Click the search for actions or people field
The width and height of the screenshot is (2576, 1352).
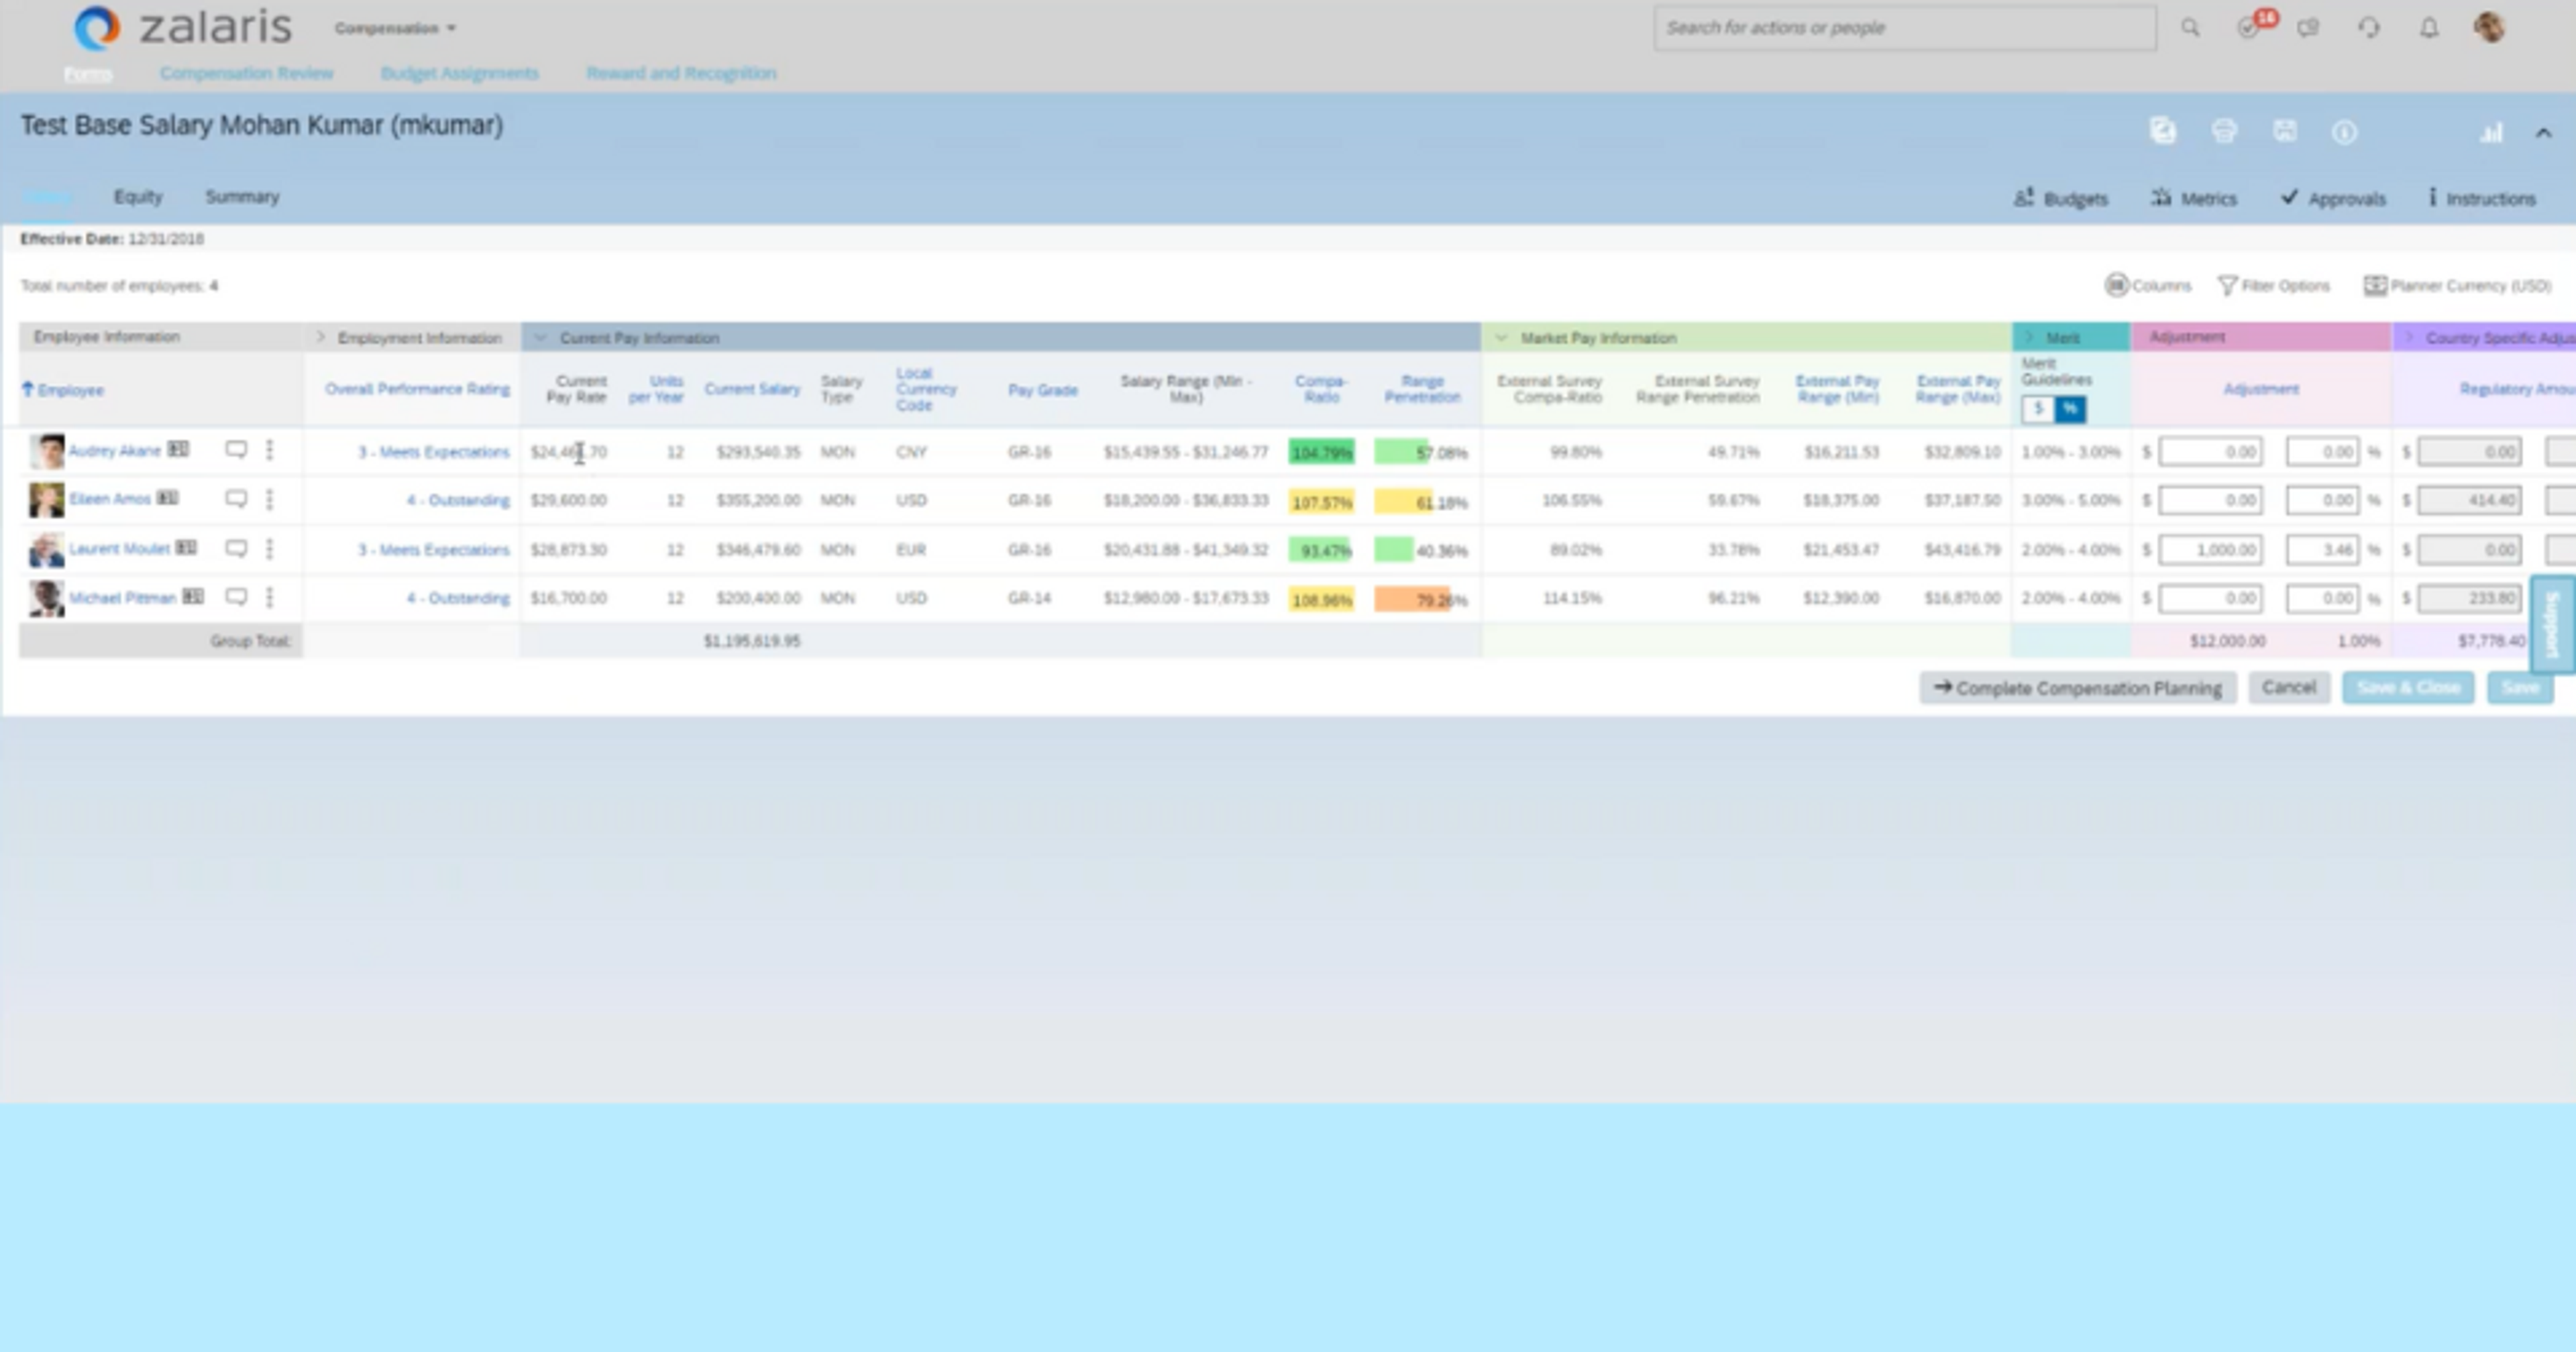pyautogui.click(x=1904, y=28)
